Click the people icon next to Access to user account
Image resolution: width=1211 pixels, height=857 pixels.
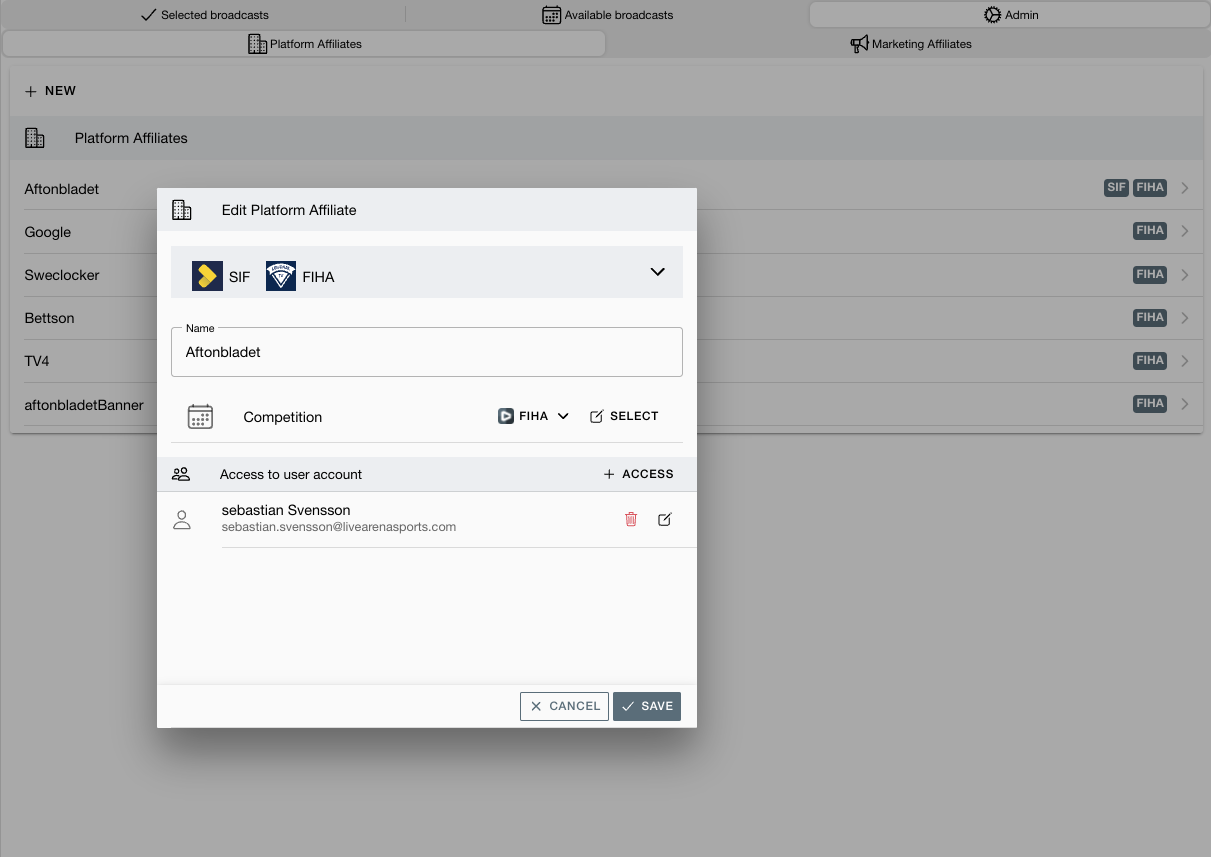181,474
